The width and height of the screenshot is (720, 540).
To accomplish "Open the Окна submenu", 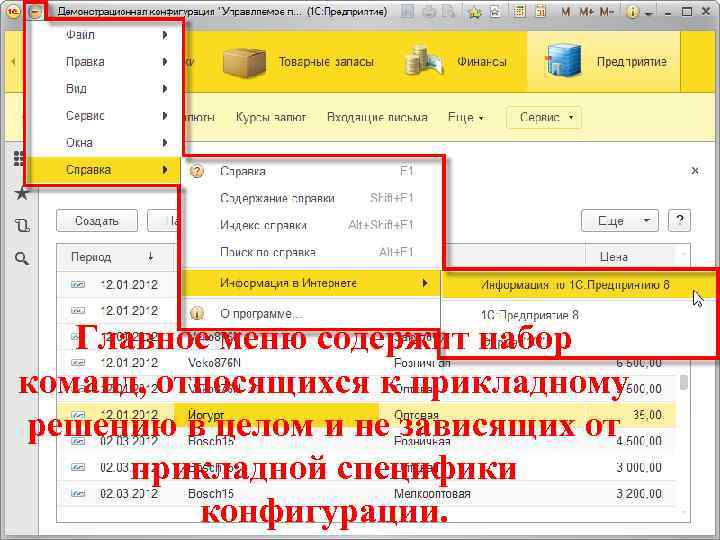I will (x=103, y=143).
